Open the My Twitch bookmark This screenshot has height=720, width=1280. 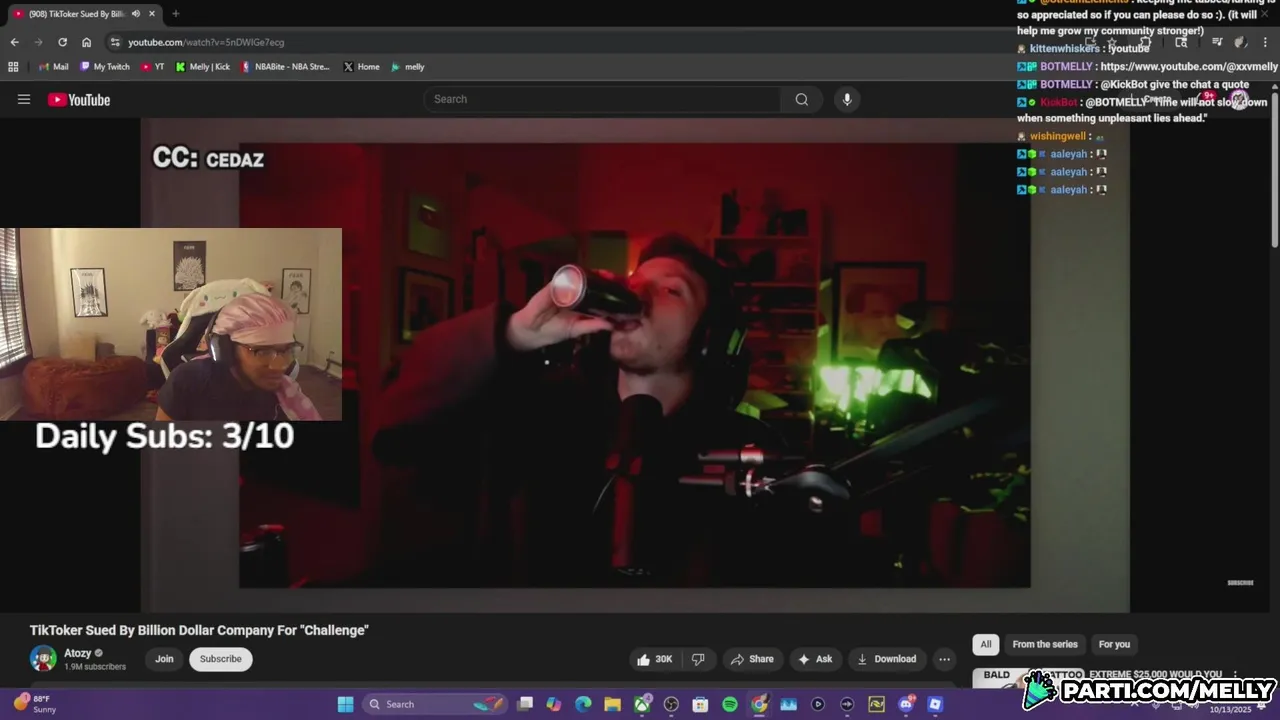click(105, 67)
